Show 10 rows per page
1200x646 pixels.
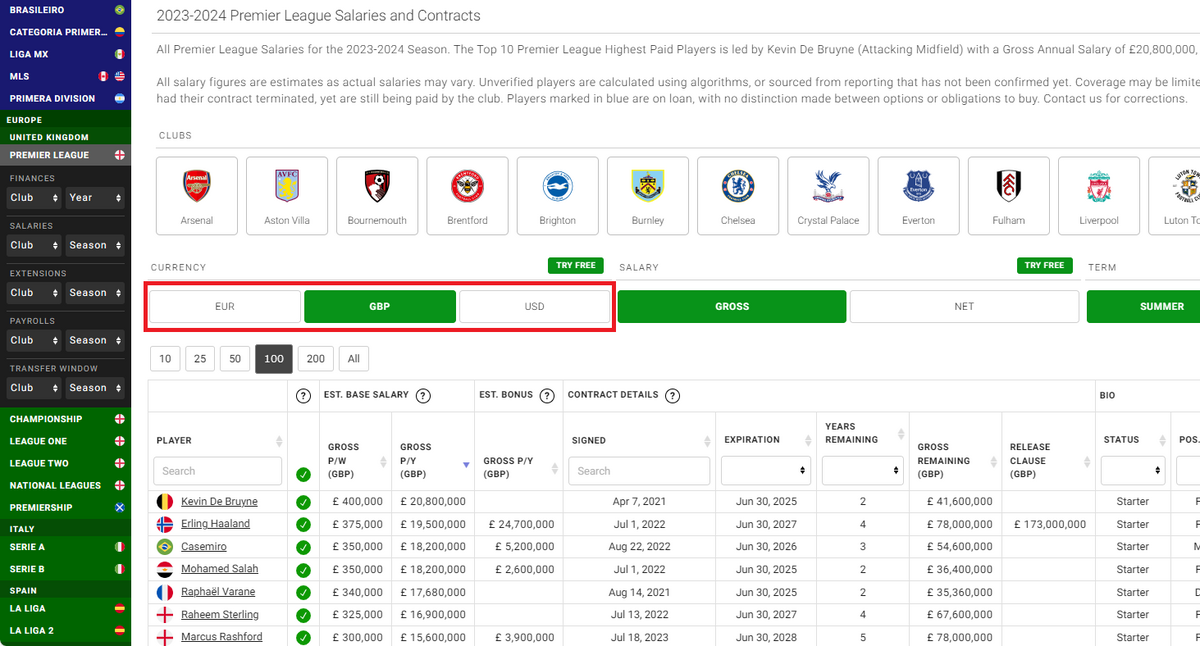pos(165,359)
